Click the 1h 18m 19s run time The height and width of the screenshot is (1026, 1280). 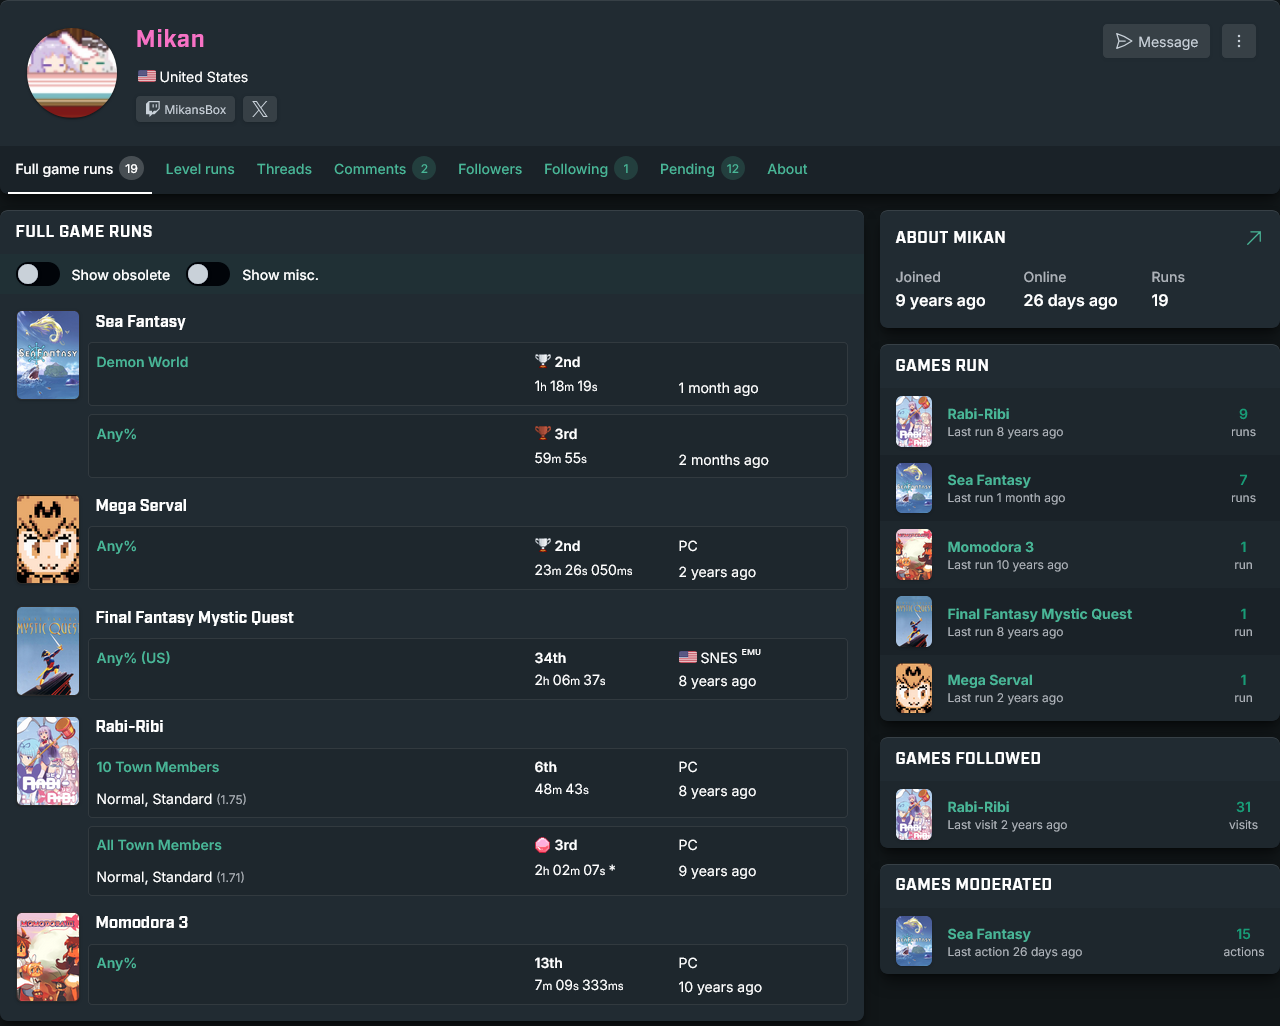[566, 386]
